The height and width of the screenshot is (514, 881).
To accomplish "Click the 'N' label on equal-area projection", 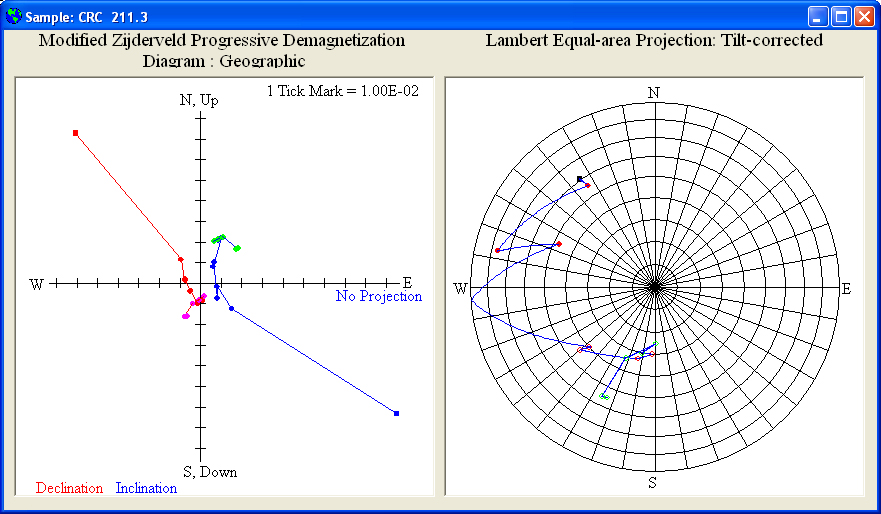I will point(653,93).
